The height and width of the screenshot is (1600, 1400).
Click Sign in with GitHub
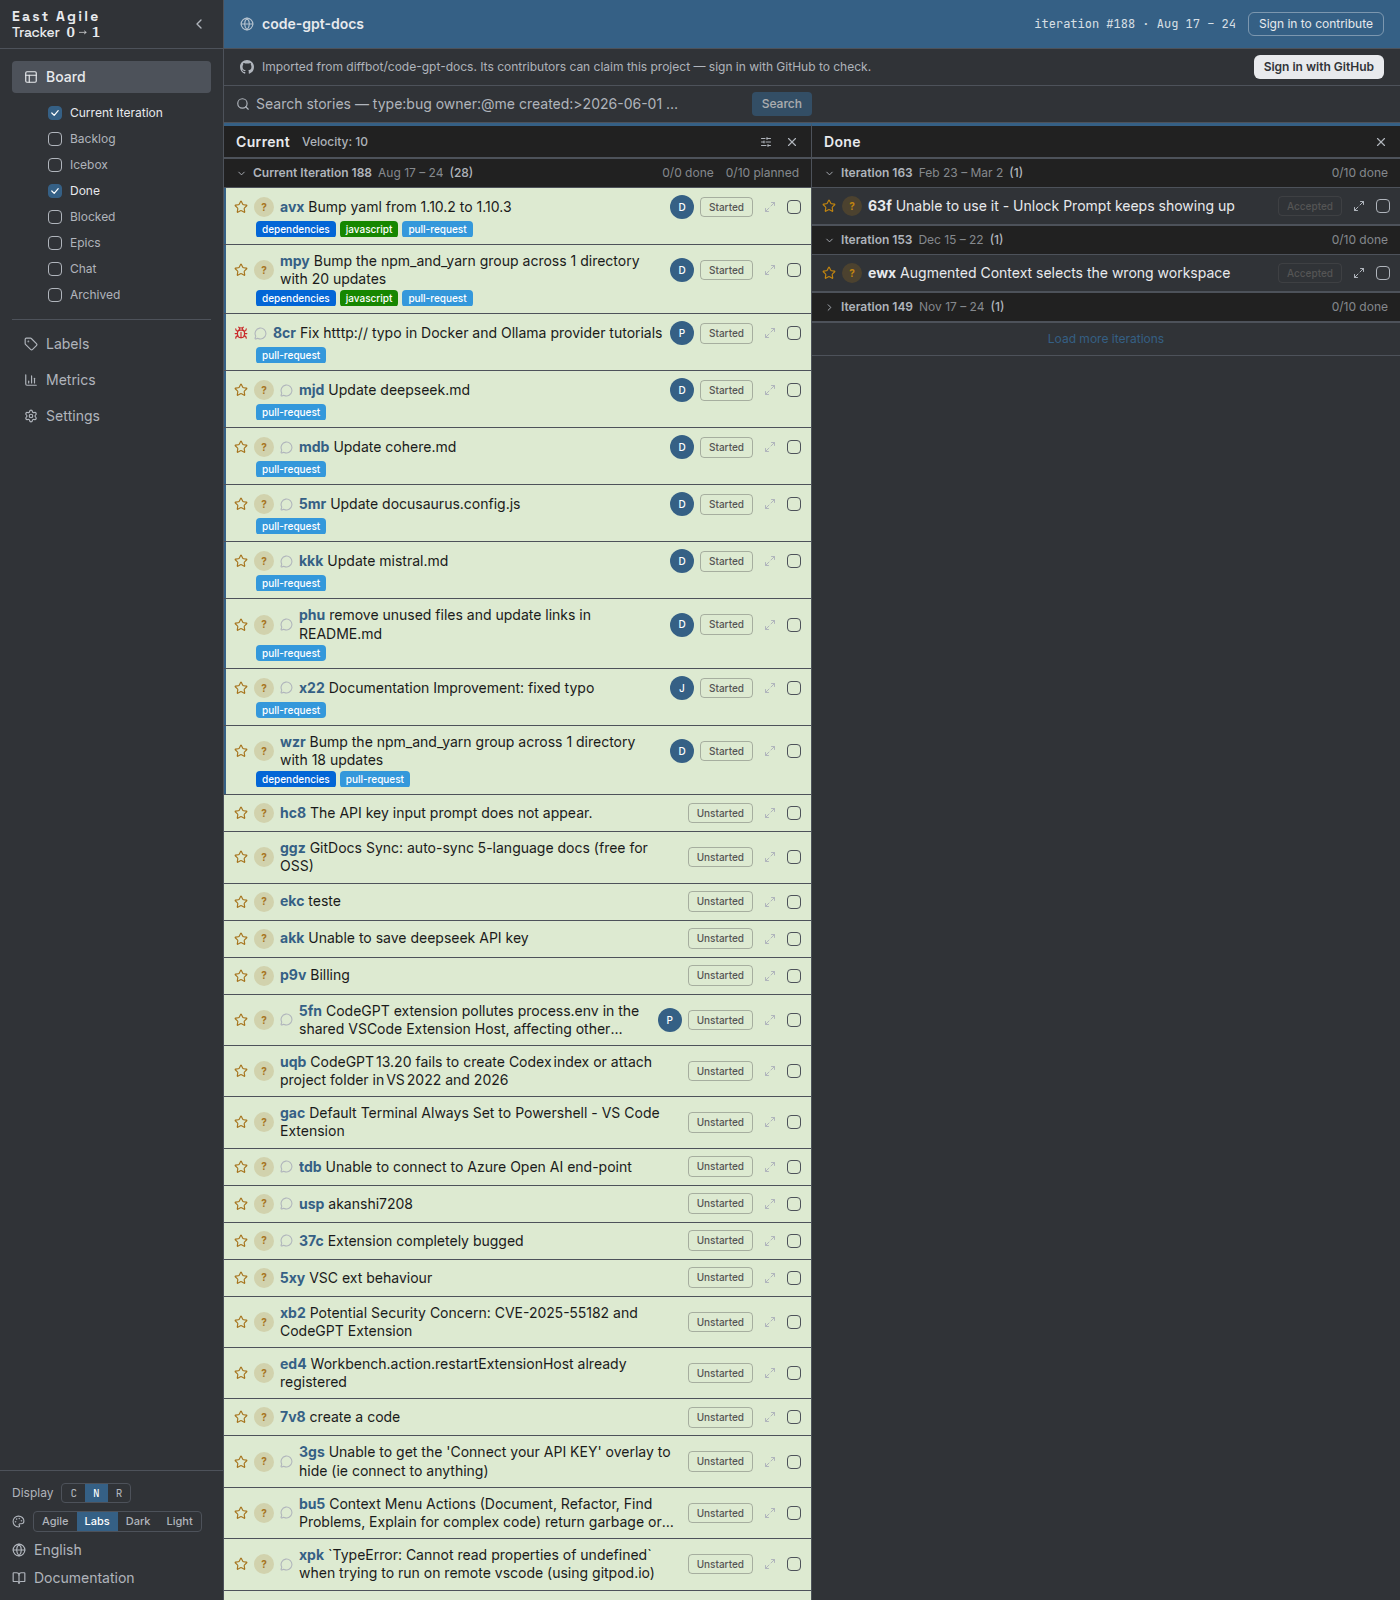(1318, 67)
